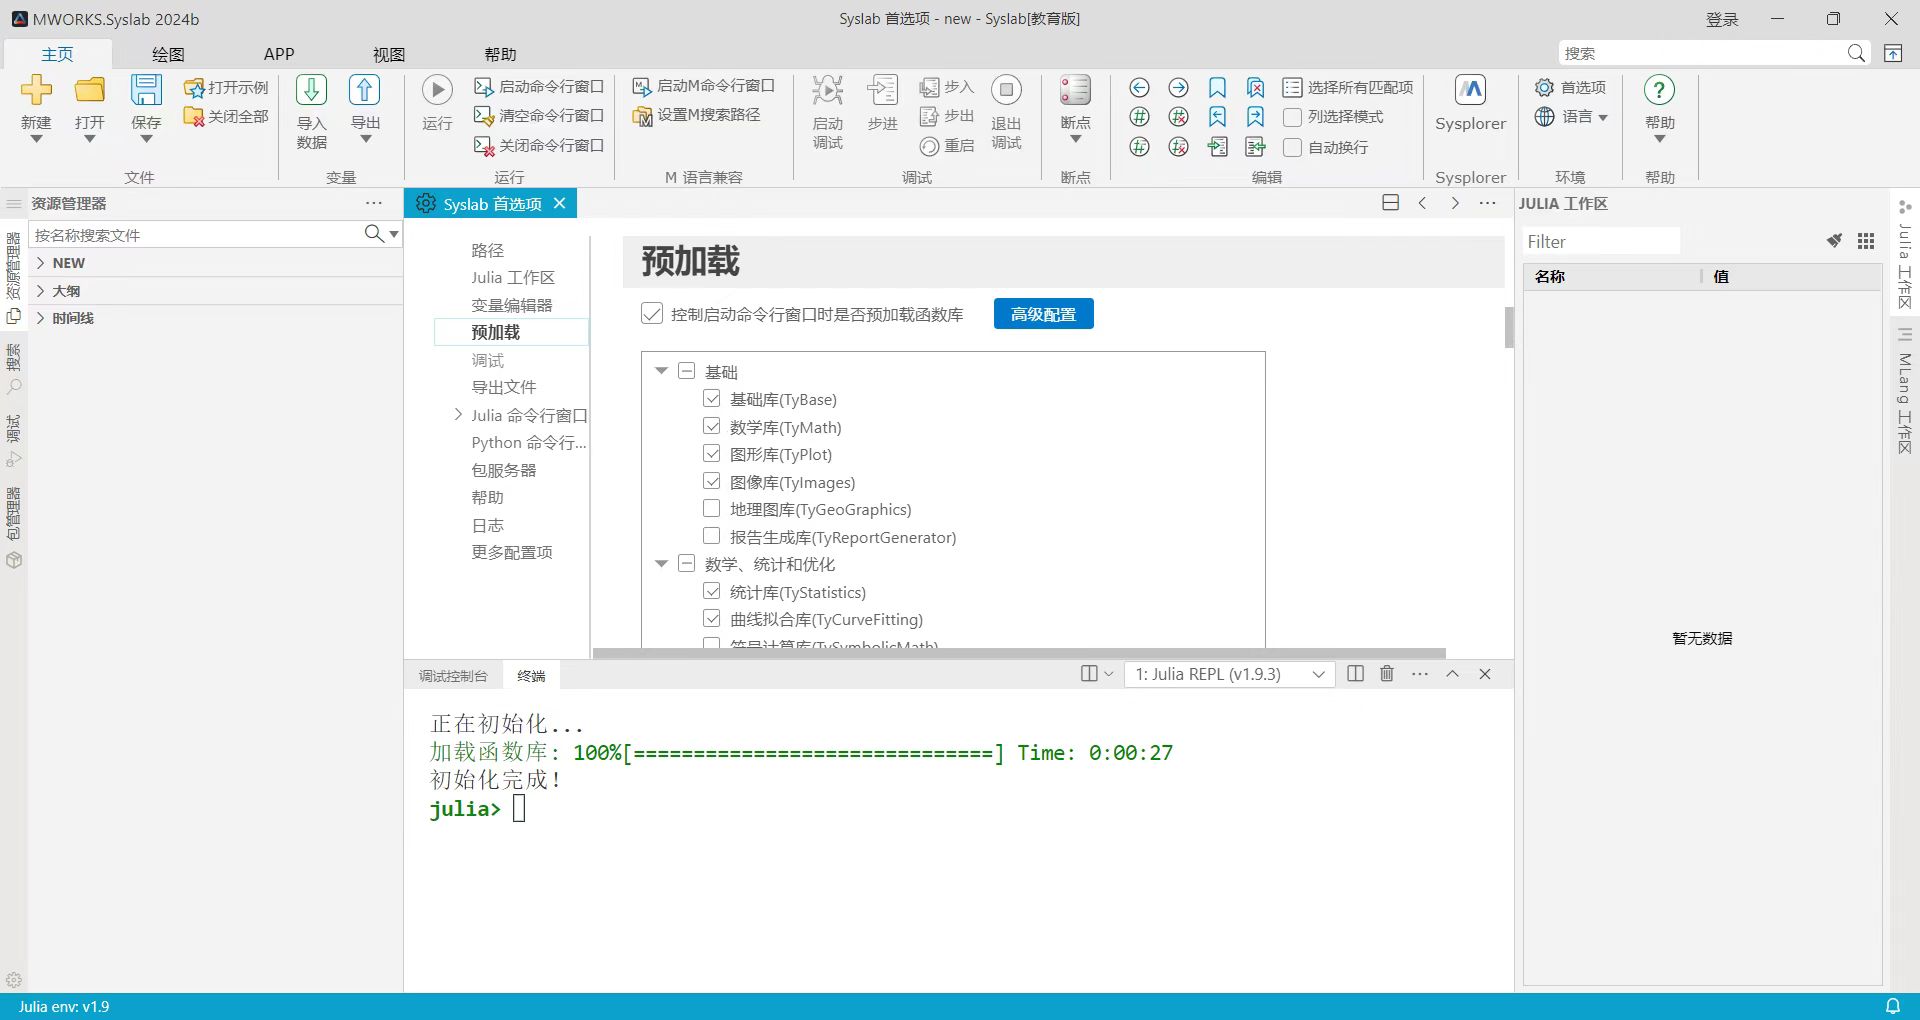The width and height of the screenshot is (1920, 1020).
Task: Switch to the 调试控制台 panel tab
Action: (x=453, y=676)
